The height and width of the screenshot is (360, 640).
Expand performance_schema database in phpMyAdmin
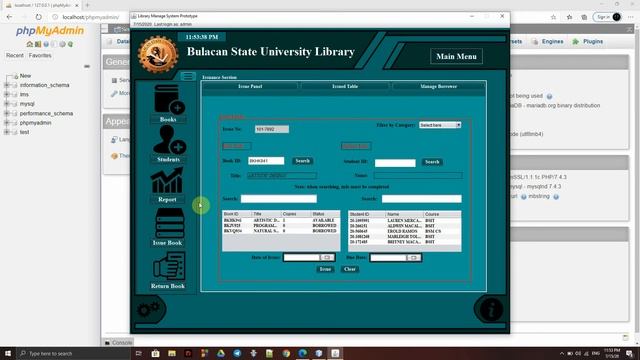coord(7,113)
